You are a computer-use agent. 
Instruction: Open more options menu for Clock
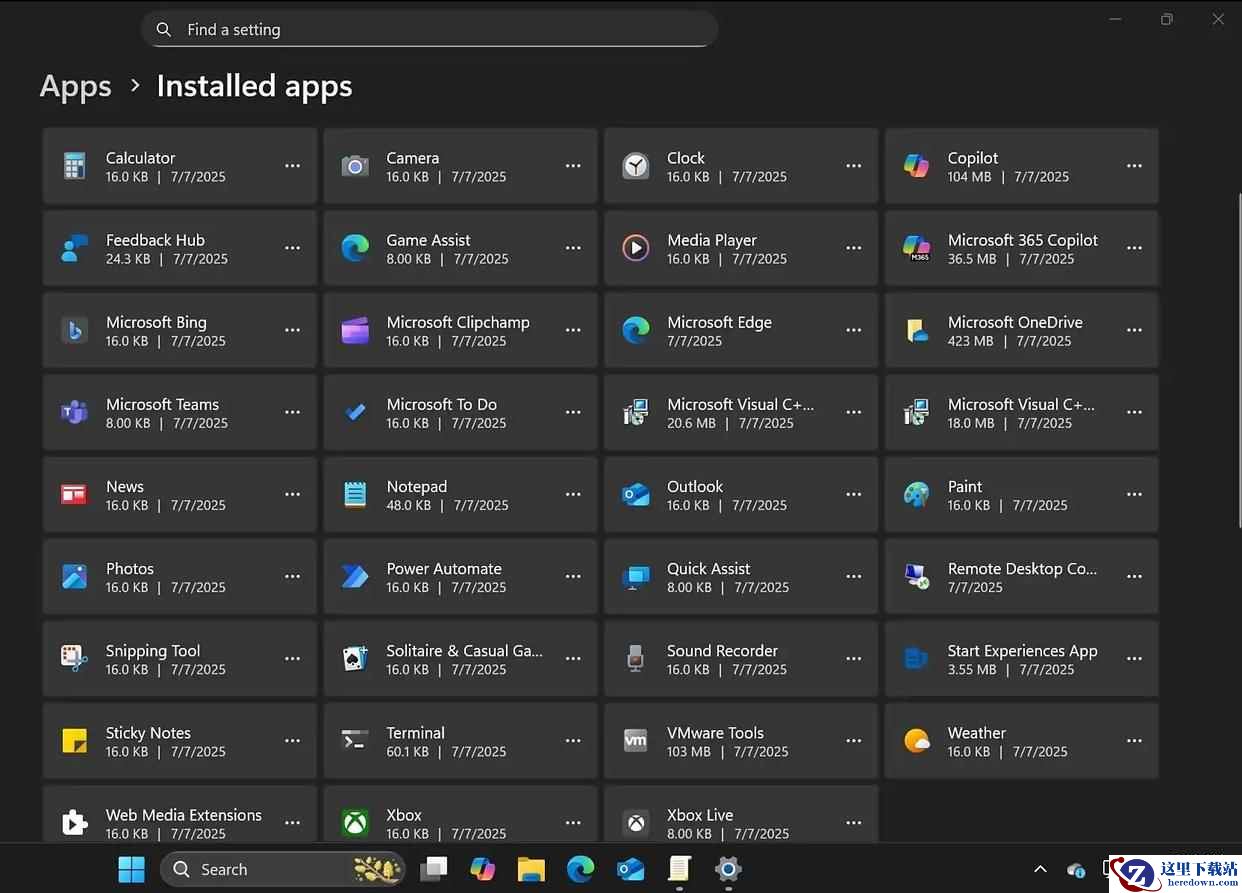[x=854, y=166]
